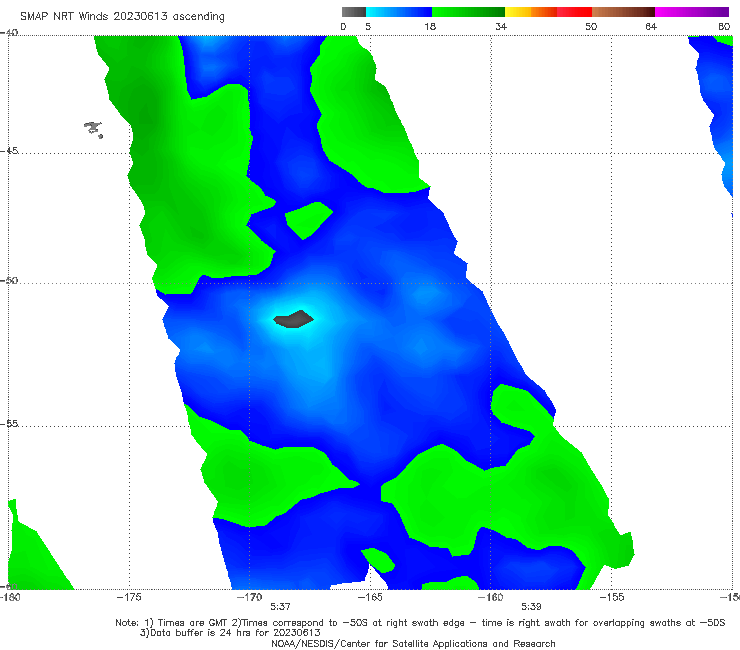This screenshot has width=740, height=650.
Task: Click the longitude label "-175"
Action: tap(129, 597)
